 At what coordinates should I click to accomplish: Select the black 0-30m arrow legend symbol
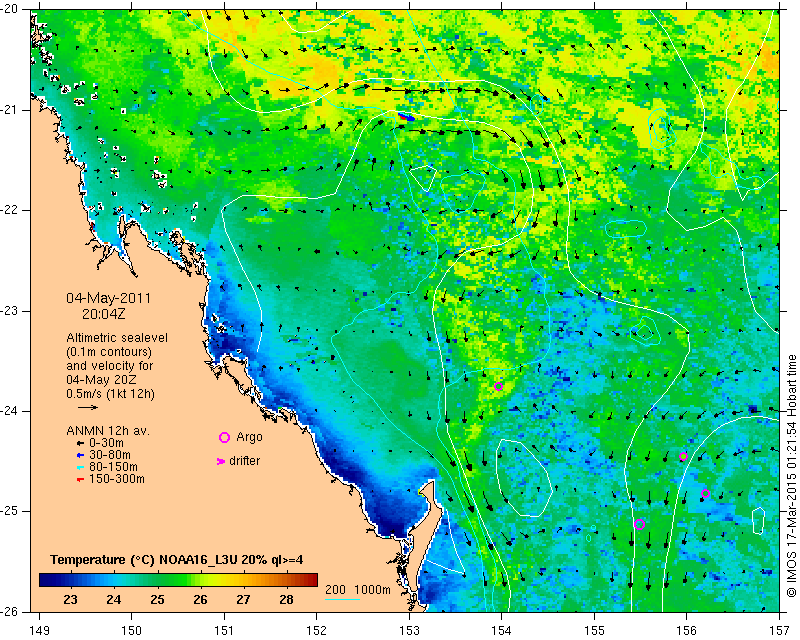click(80, 443)
